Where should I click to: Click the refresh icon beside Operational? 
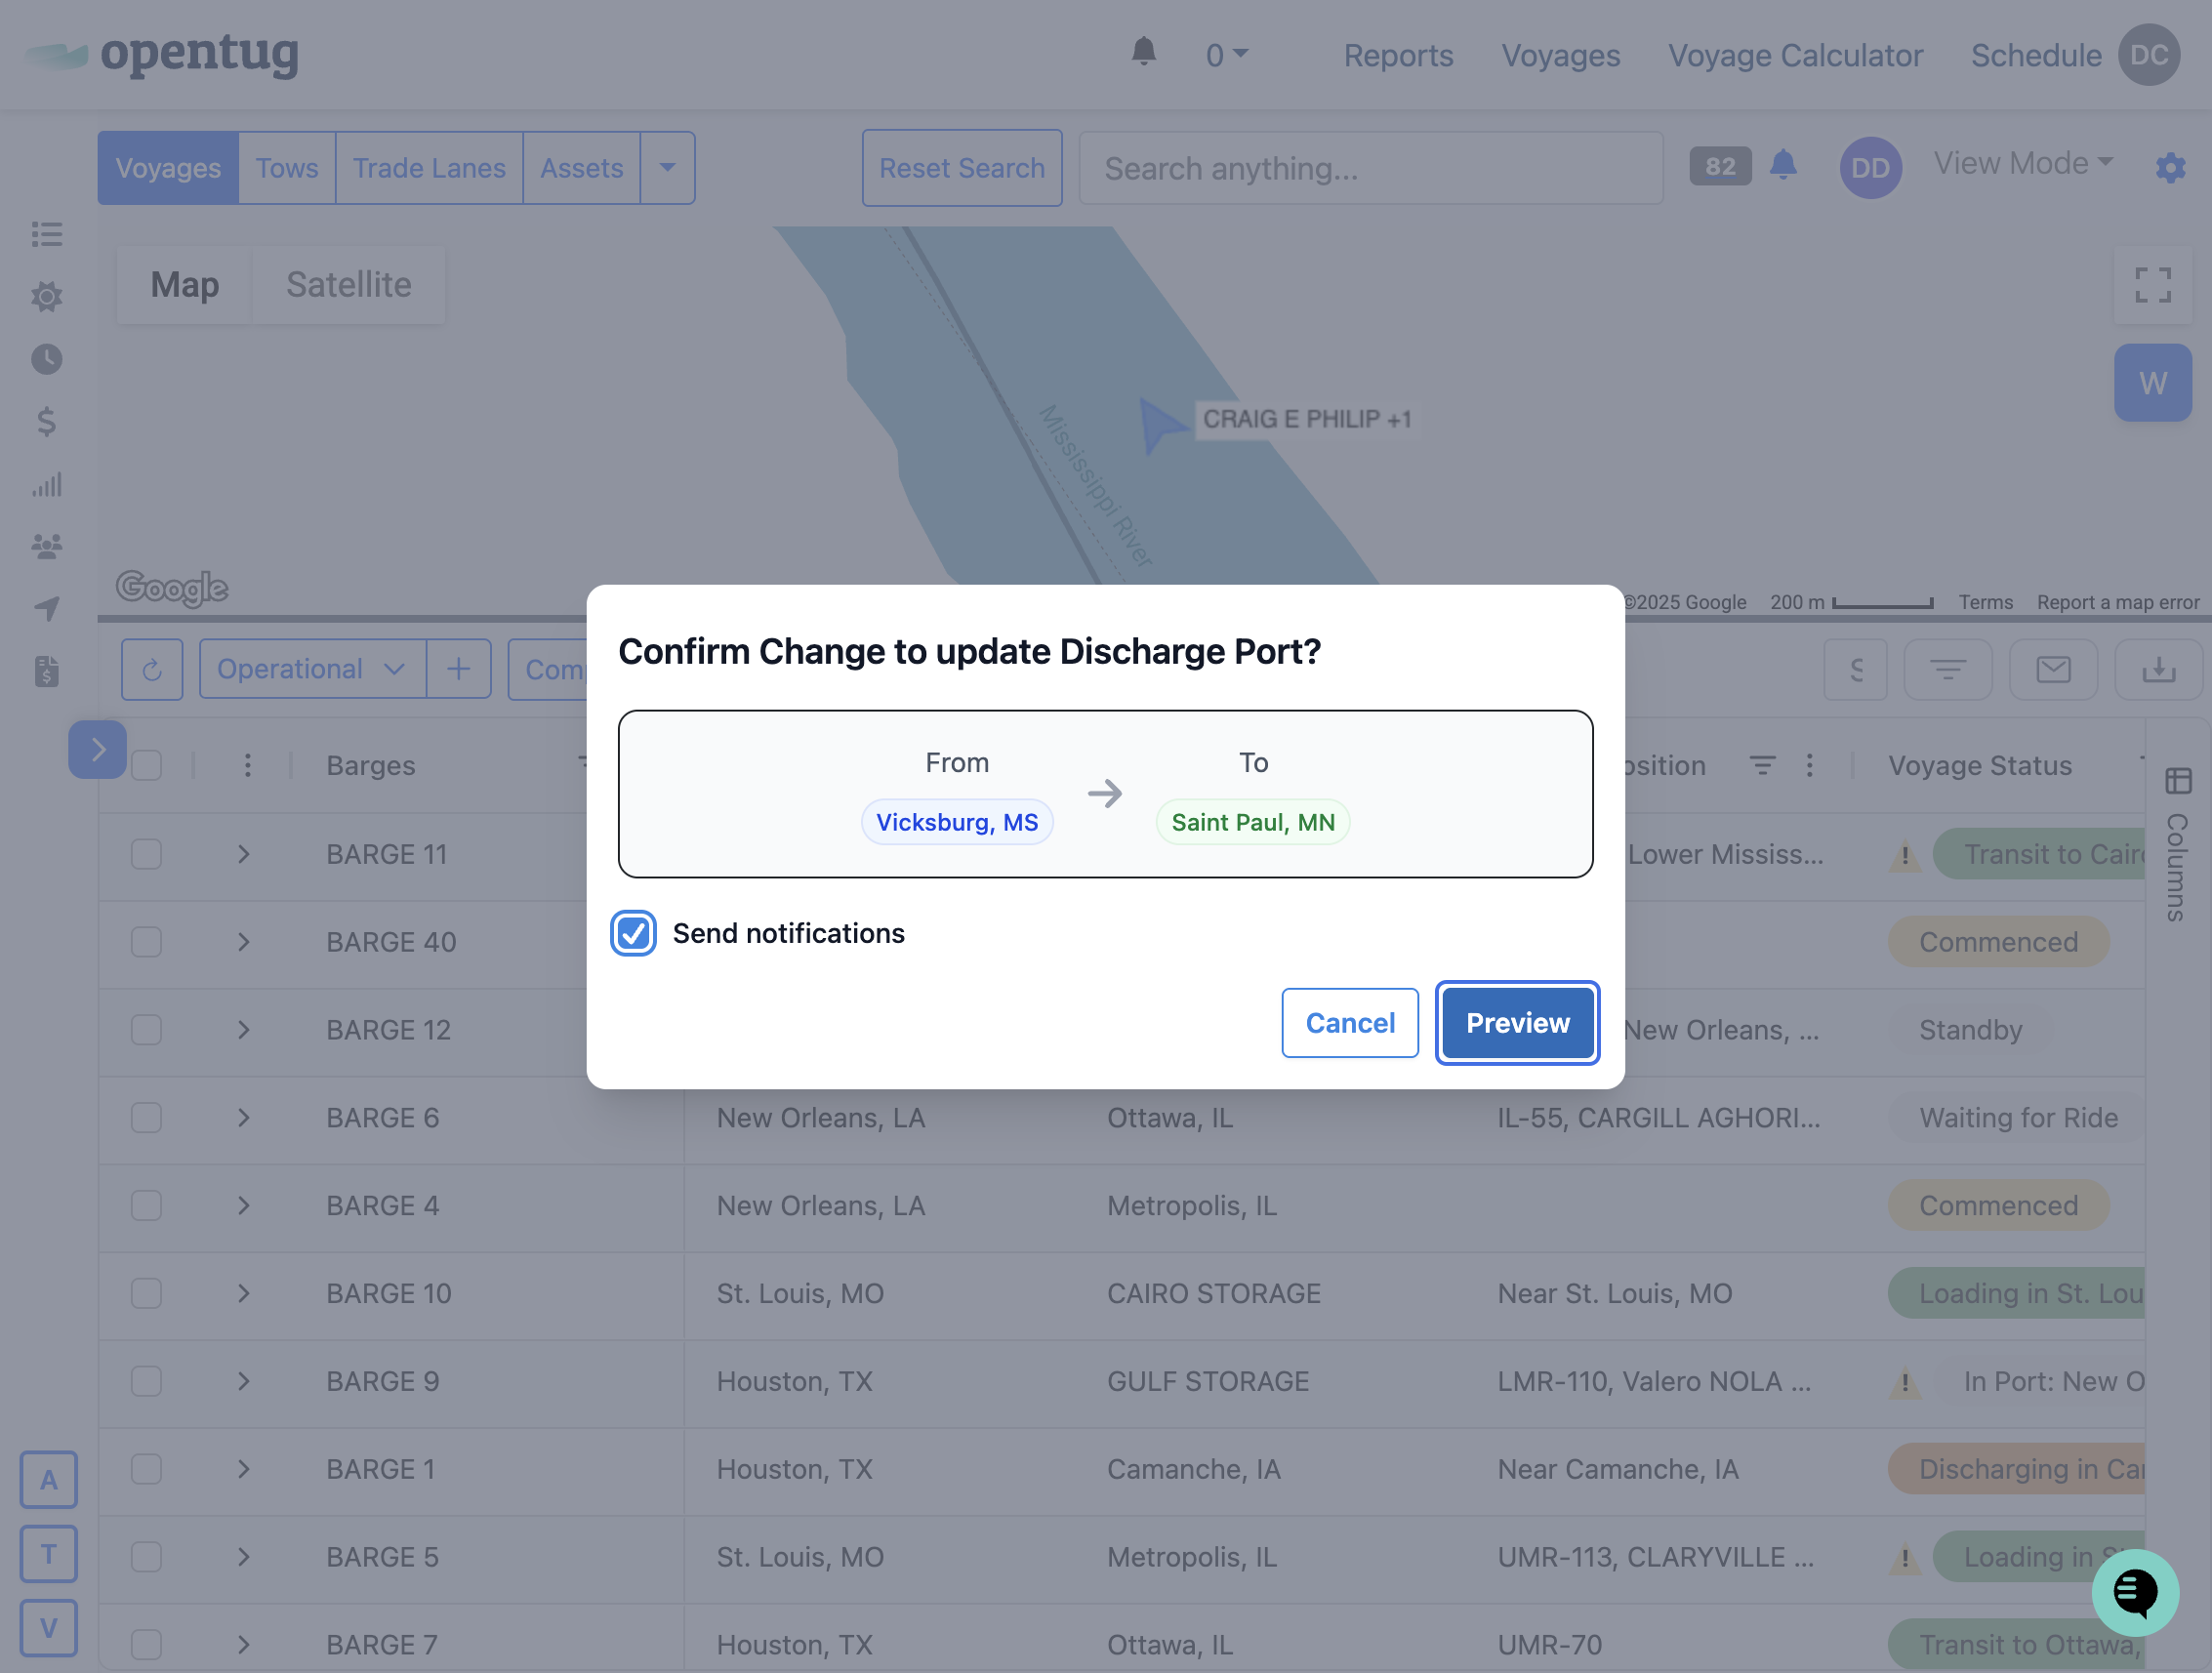point(152,669)
